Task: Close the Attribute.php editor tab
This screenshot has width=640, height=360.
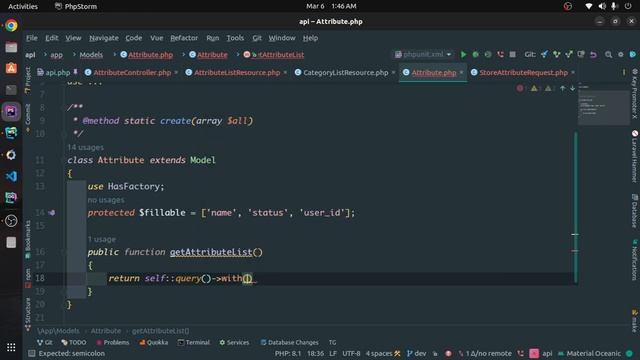Action: pyautogui.click(x=461, y=73)
